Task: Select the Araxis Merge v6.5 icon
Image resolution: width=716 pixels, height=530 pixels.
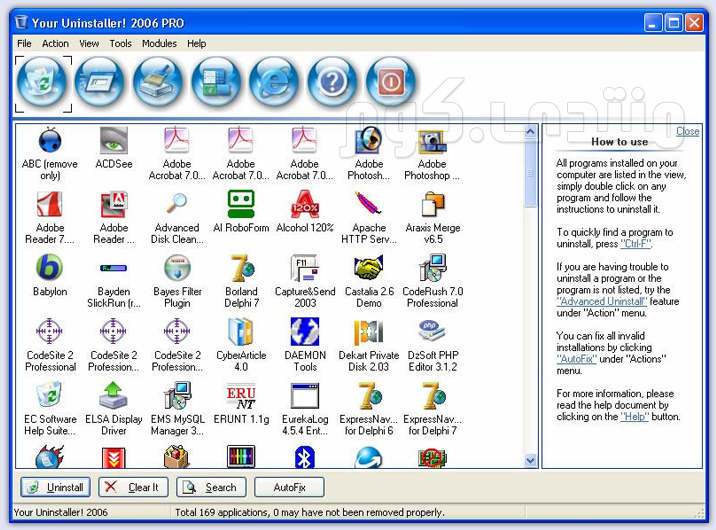Action: [432, 206]
